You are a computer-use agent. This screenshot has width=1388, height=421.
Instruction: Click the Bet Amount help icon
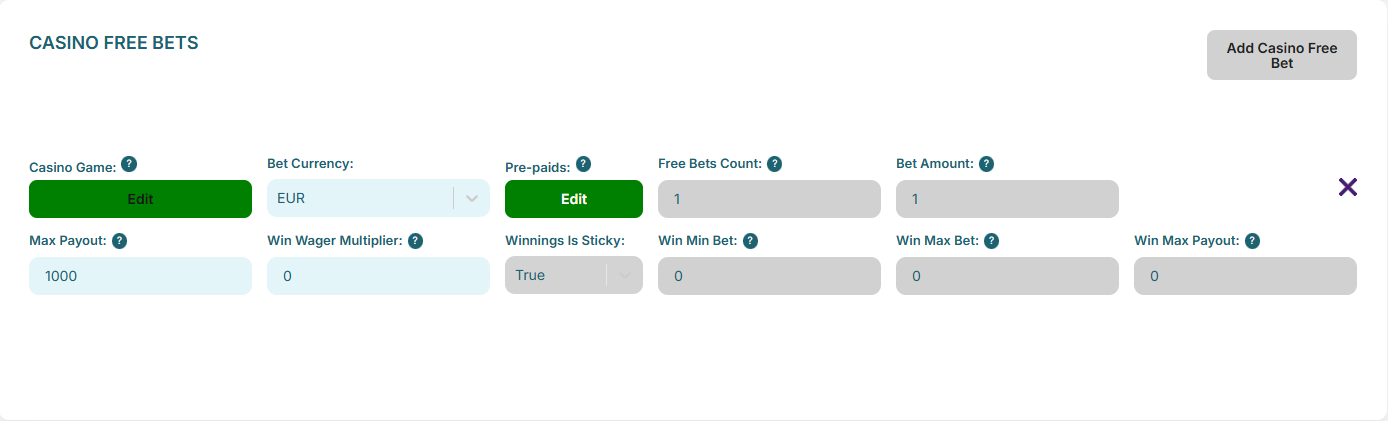[x=986, y=164]
